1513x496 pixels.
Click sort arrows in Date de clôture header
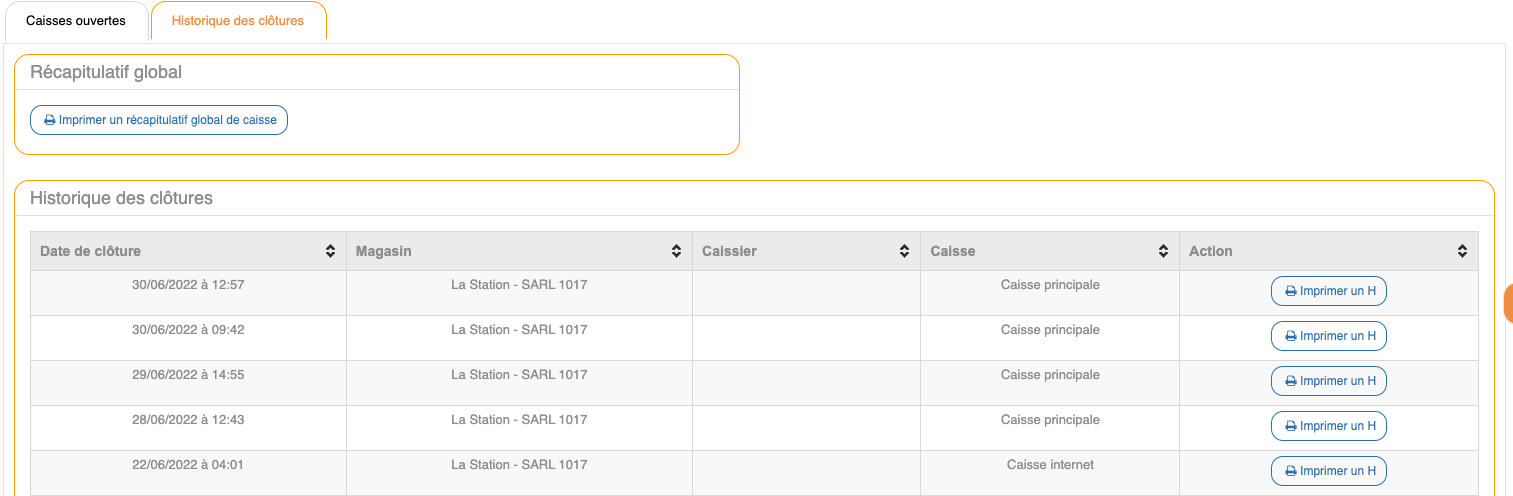tap(330, 252)
